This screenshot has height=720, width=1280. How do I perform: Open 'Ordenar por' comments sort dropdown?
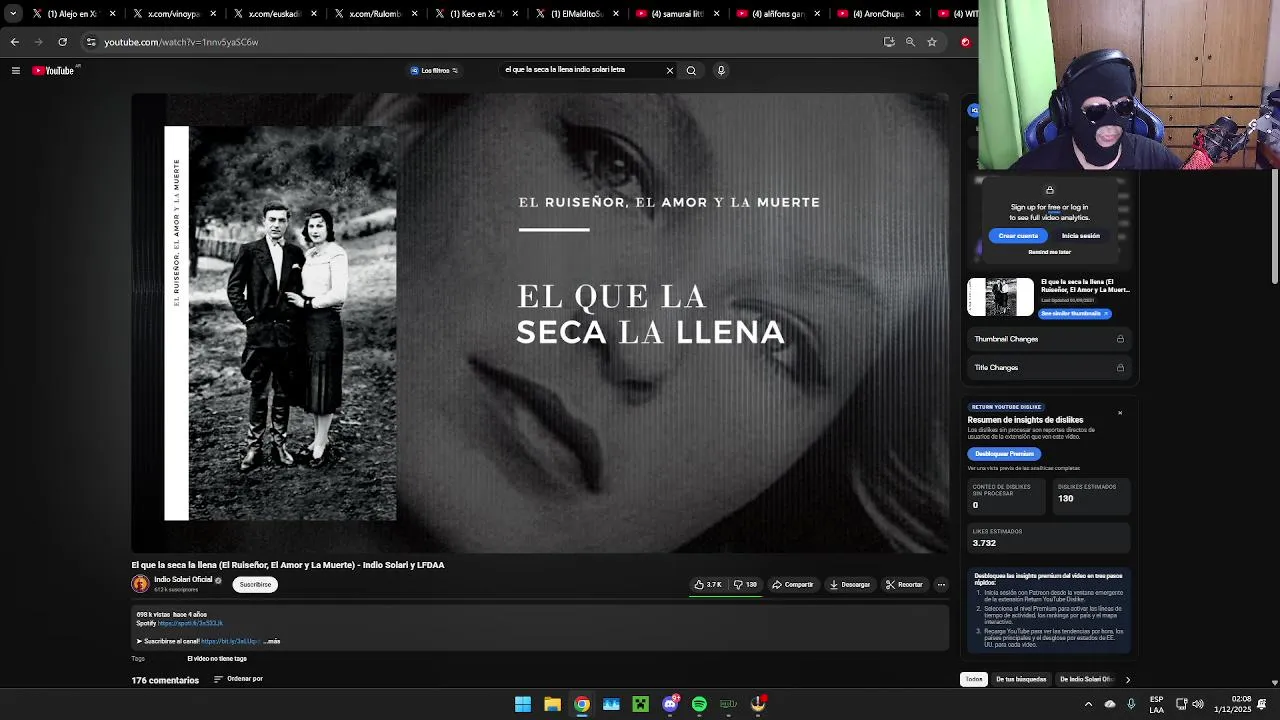tap(238, 679)
